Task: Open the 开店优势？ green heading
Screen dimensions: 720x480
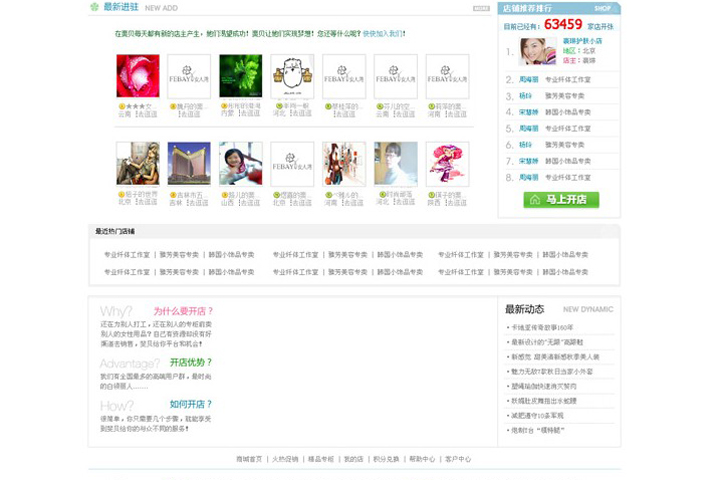Action: (190, 362)
